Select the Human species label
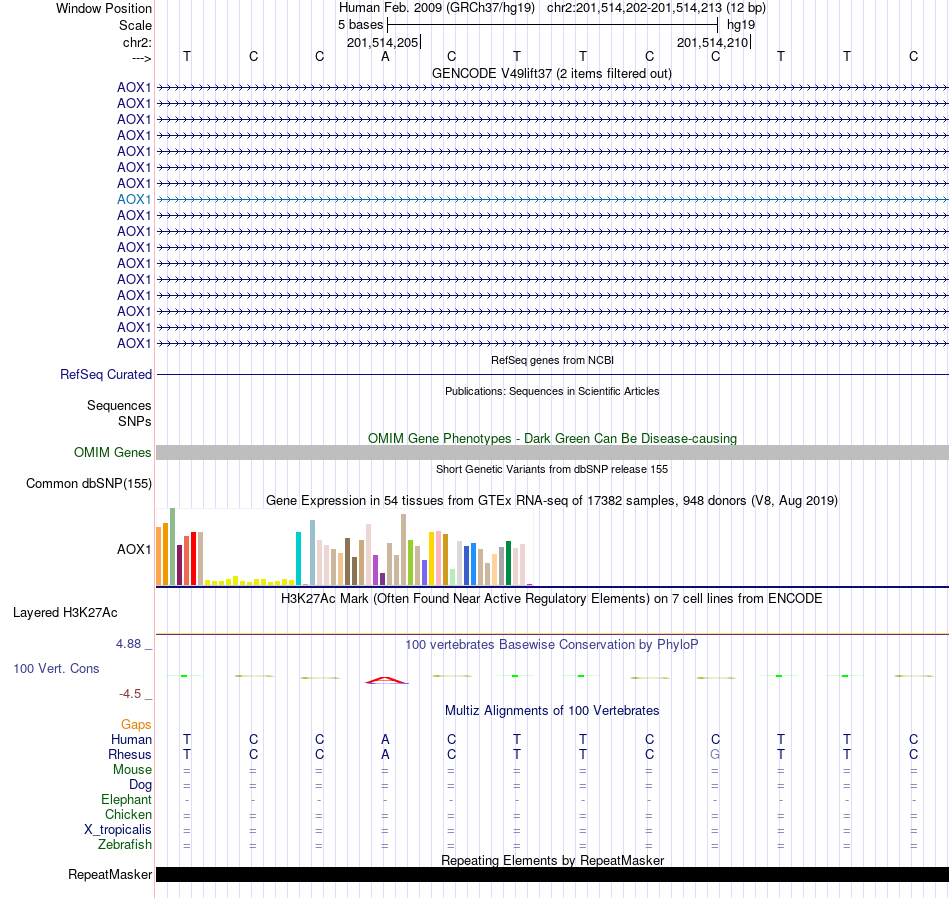The height and width of the screenshot is (898, 950). [x=131, y=739]
